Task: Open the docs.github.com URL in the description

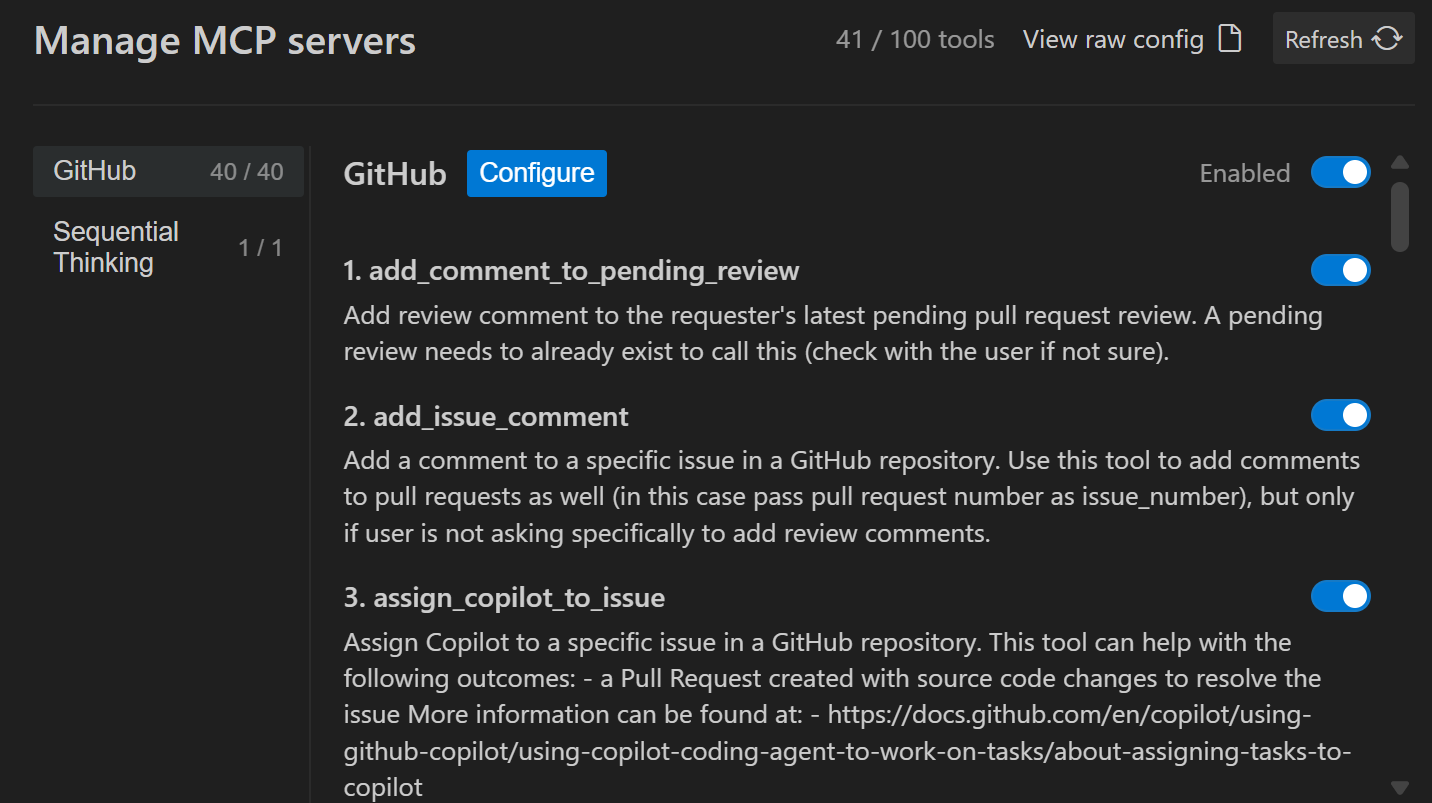Action: pyautogui.click(x=1069, y=714)
